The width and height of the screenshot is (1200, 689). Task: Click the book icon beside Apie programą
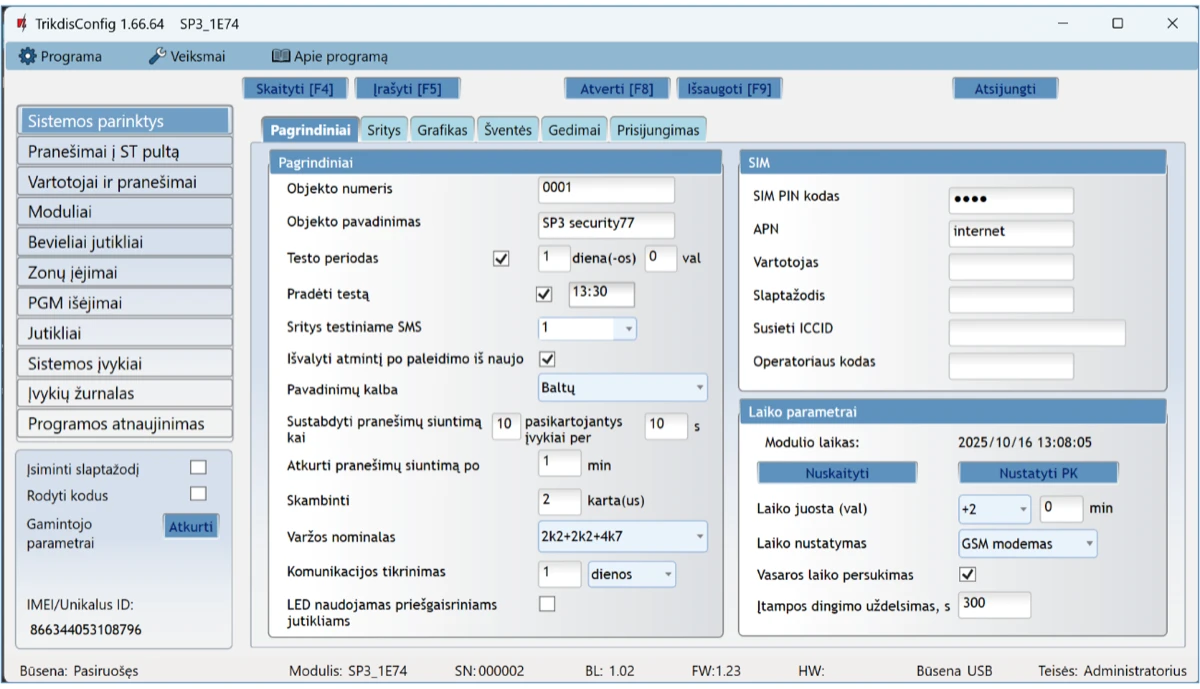coord(281,57)
